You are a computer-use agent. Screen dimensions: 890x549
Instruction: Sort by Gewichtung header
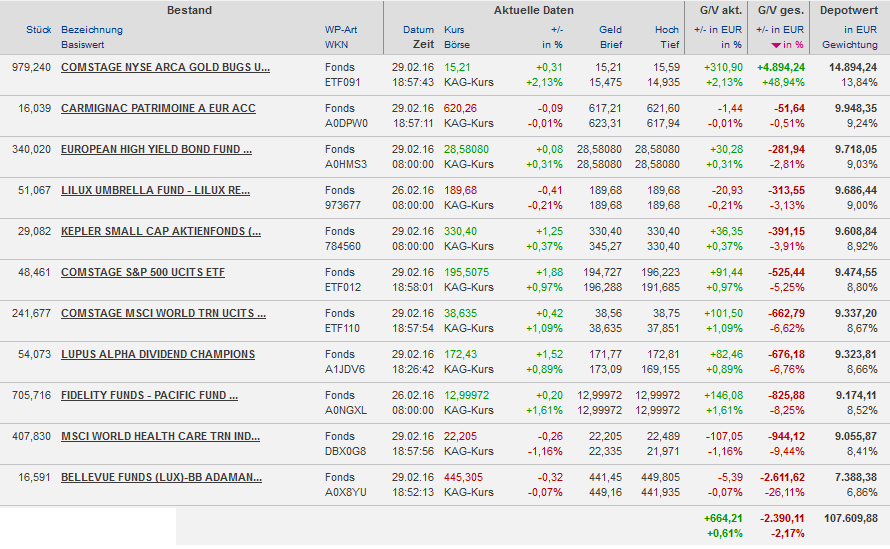849,45
